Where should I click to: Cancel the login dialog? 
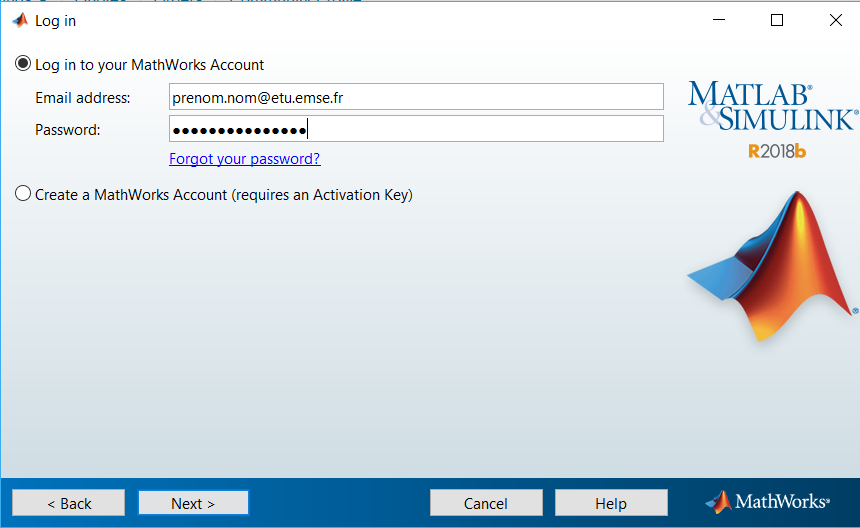click(486, 503)
